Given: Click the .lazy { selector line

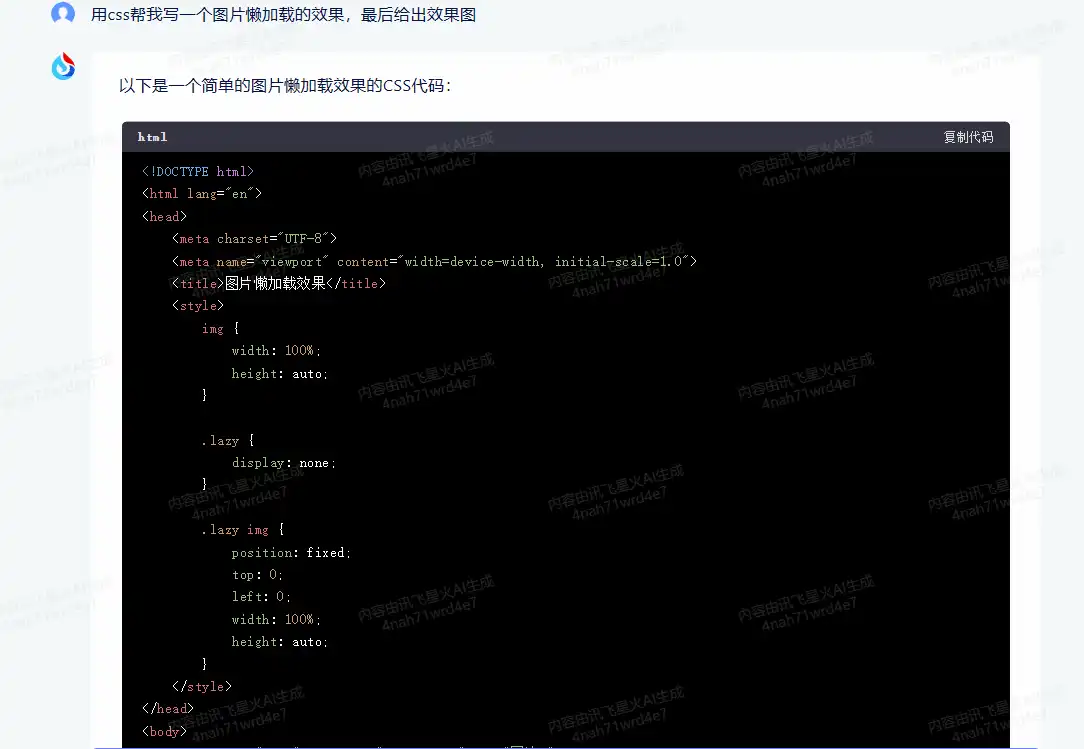Looking at the screenshot, I should coord(228,441).
